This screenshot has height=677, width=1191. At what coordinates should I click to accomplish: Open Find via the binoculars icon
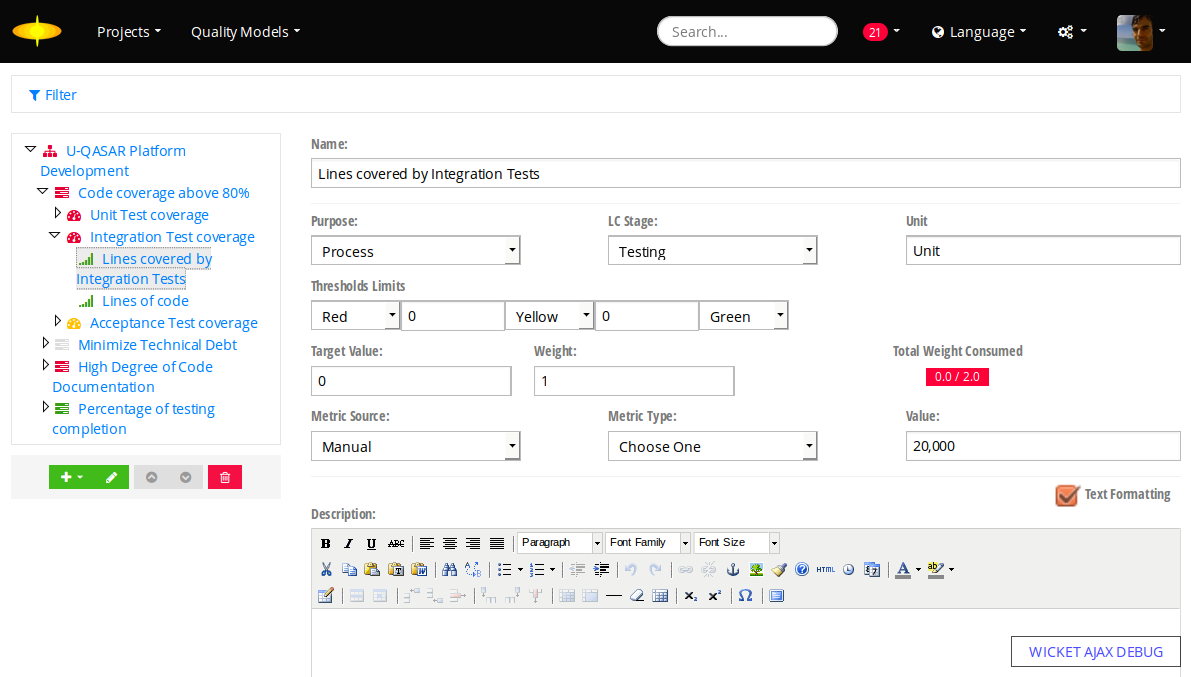(449, 570)
